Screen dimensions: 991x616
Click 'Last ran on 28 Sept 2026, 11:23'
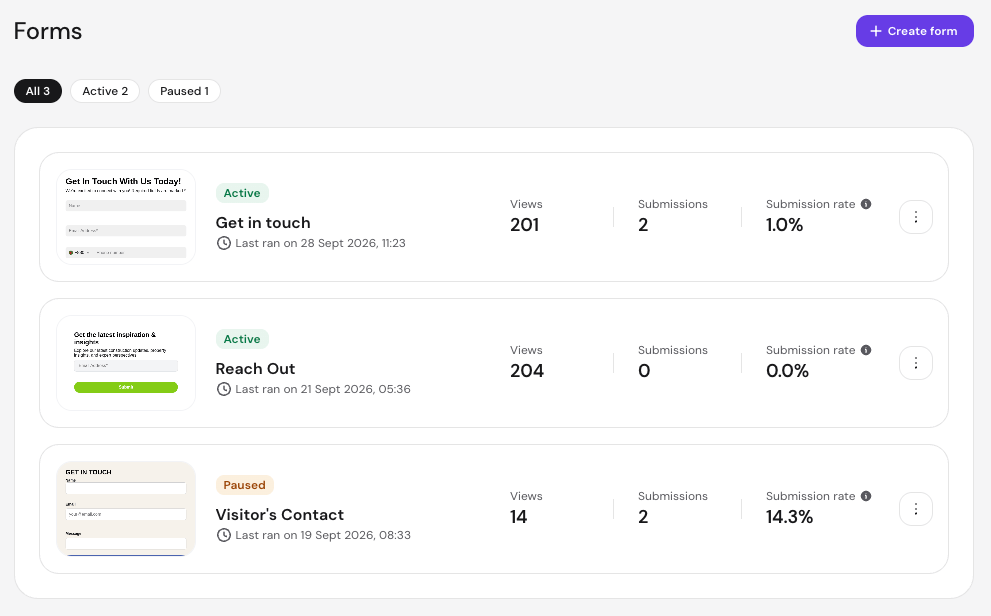320,243
